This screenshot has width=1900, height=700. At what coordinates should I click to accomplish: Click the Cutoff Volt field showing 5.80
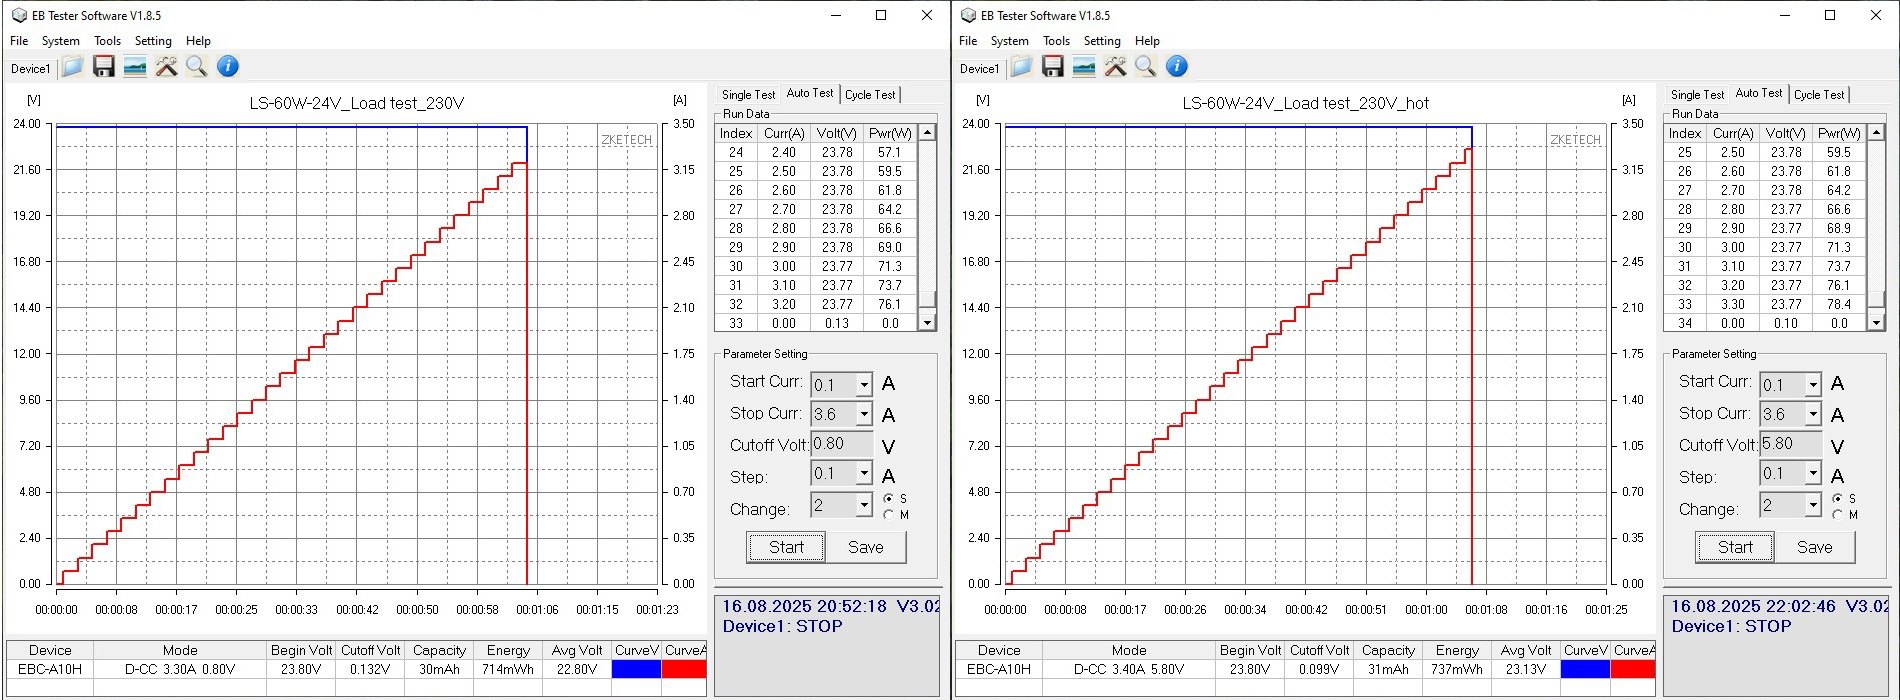point(1790,444)
